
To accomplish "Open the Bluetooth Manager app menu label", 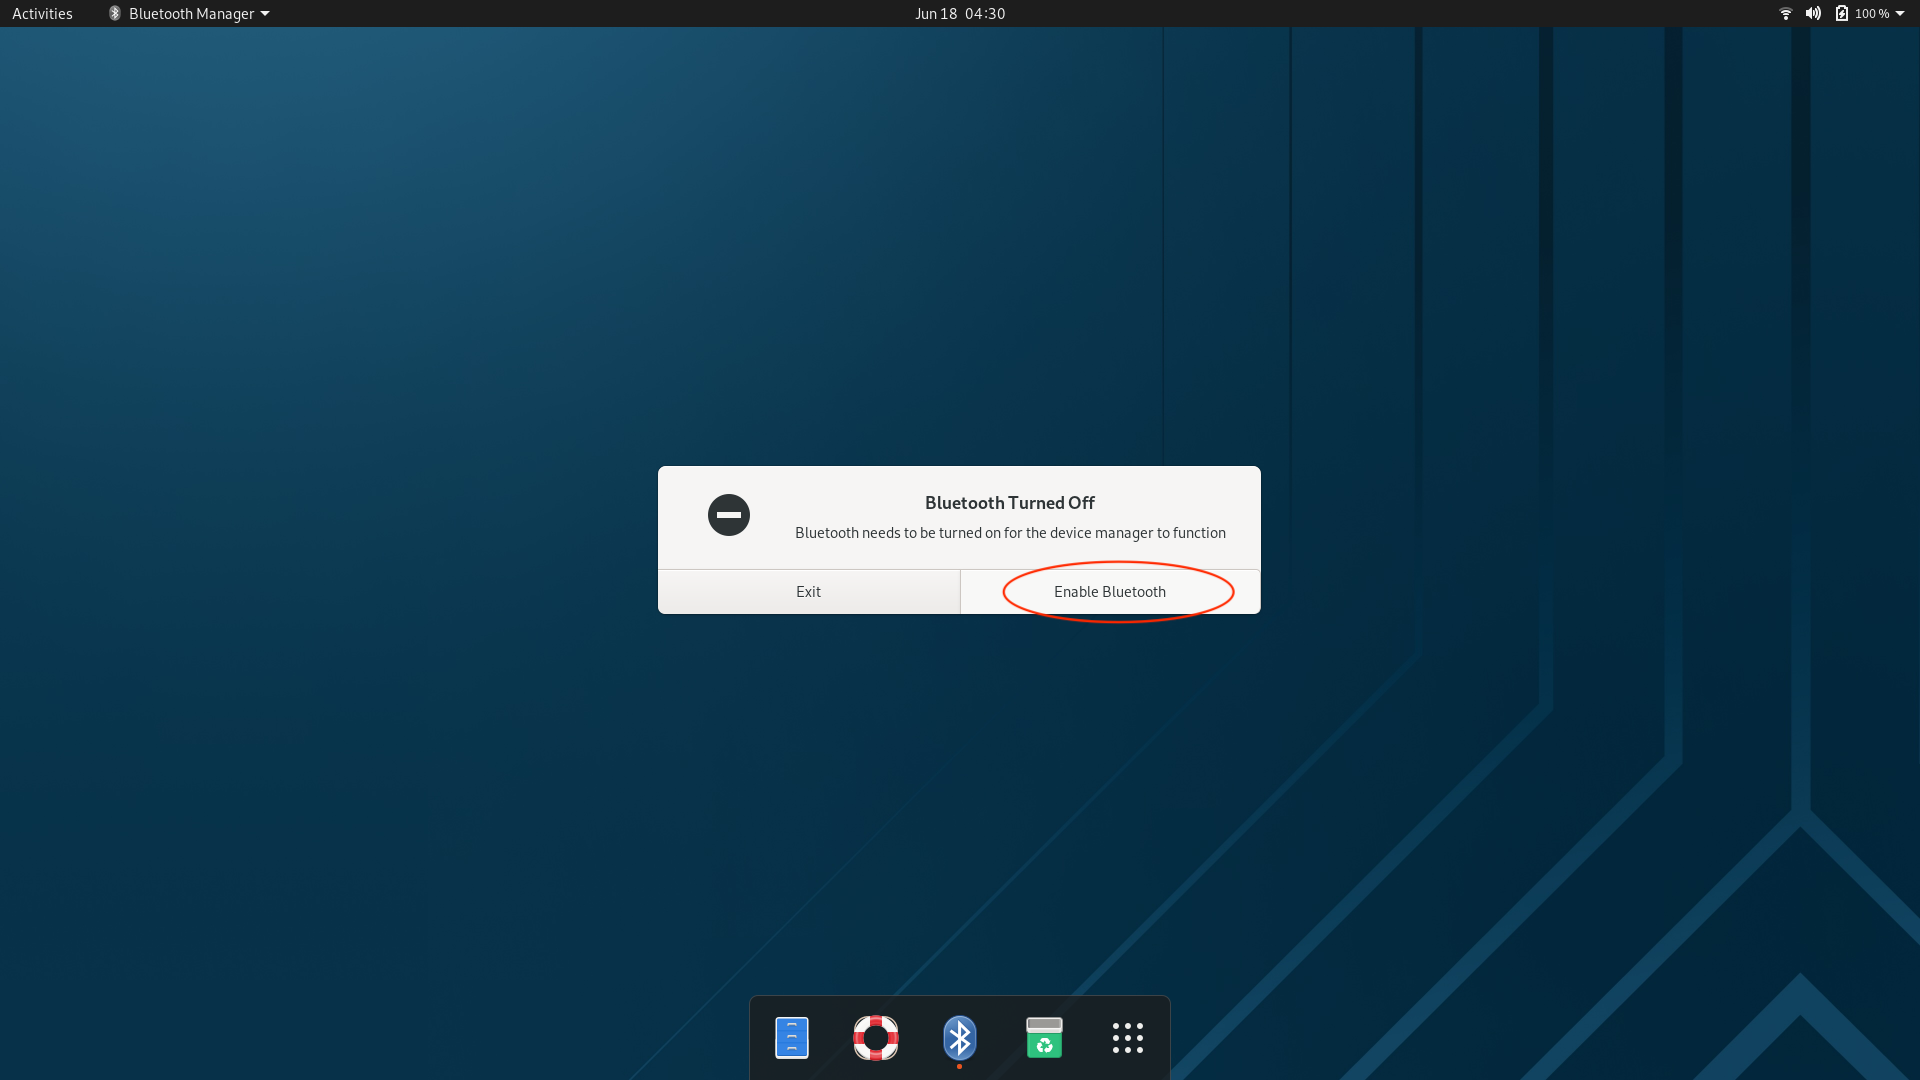I will pyautogui.click(x=191, y=13).
